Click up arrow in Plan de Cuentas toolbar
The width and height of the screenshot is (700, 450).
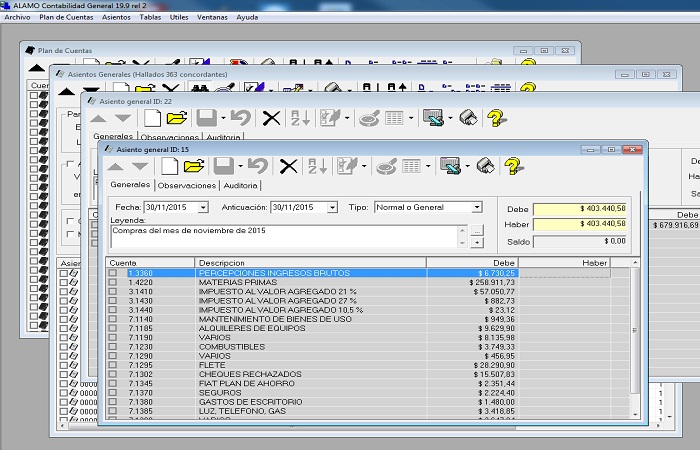tap(37, 68)
